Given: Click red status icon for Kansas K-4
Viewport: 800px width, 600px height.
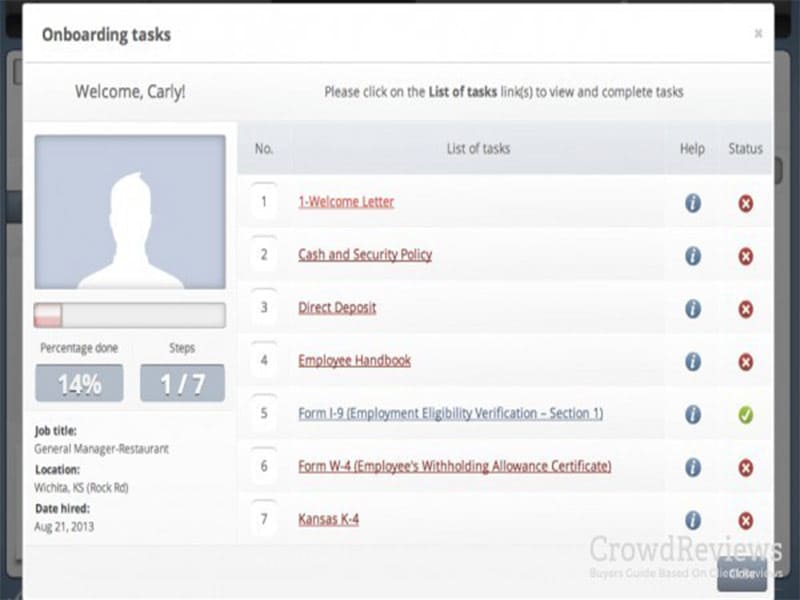Looking at the screenshot, I should pyautogui.click(x=745, y=521).
